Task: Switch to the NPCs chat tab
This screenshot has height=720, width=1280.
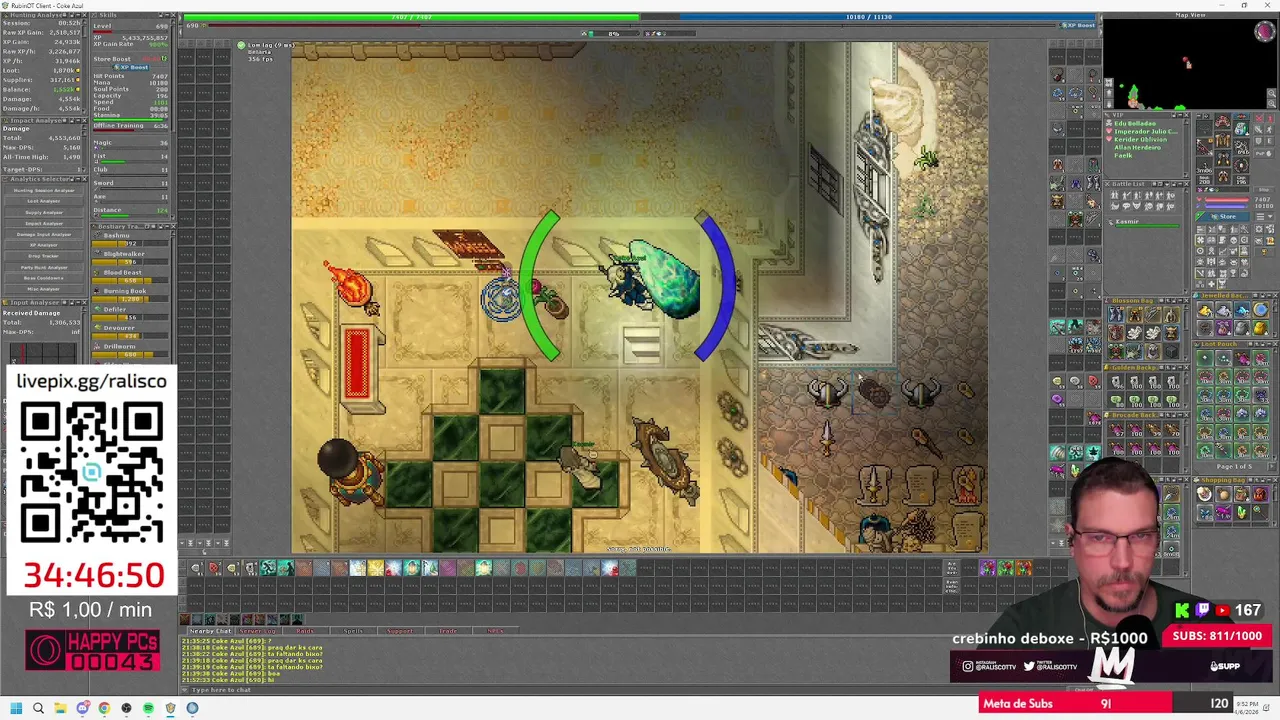Action: (x=495, y=631)
